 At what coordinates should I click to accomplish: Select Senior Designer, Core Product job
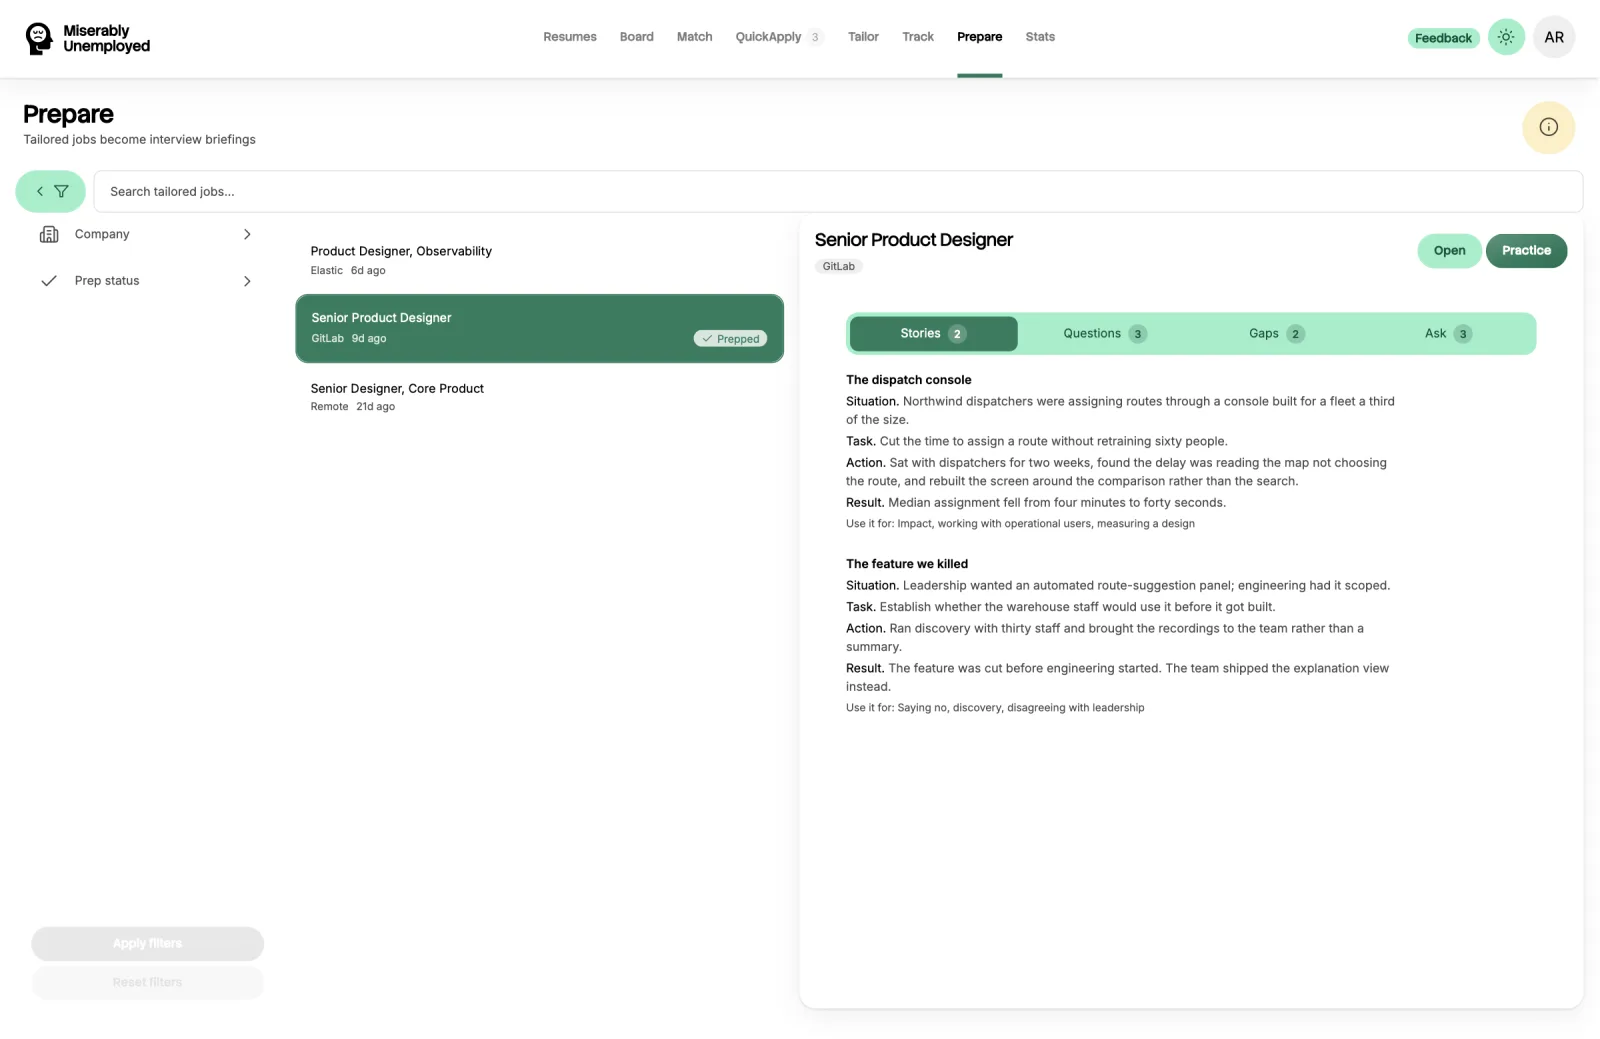(539, 397)
